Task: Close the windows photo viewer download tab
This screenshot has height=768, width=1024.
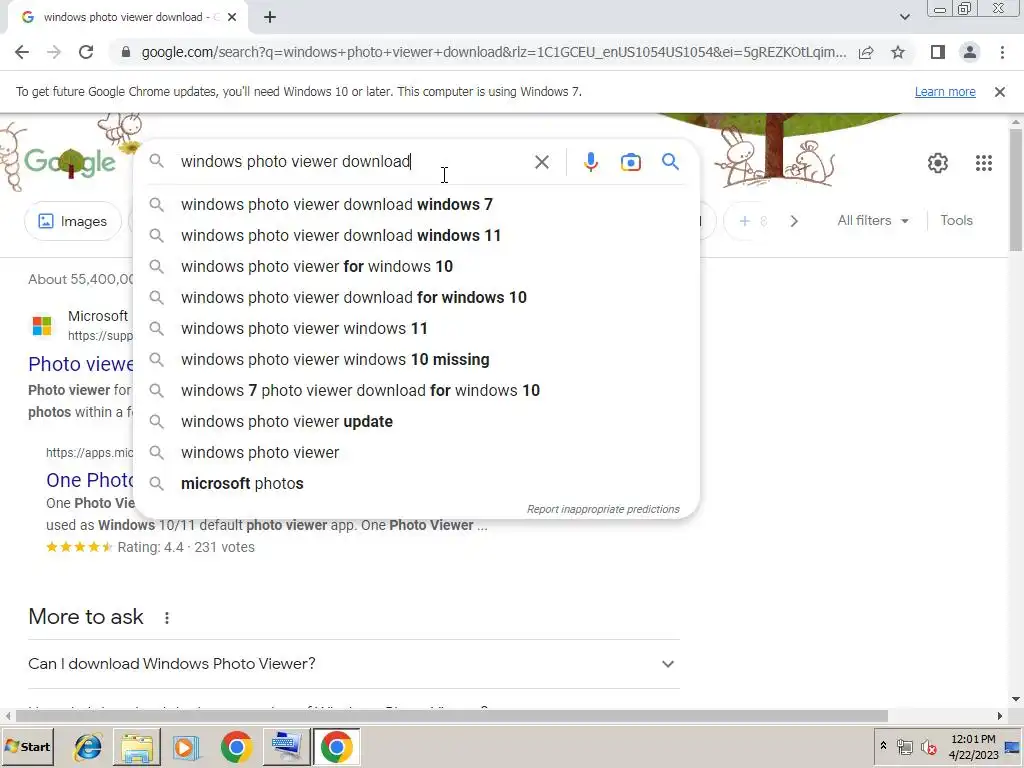Action: (x=232, y=17)
